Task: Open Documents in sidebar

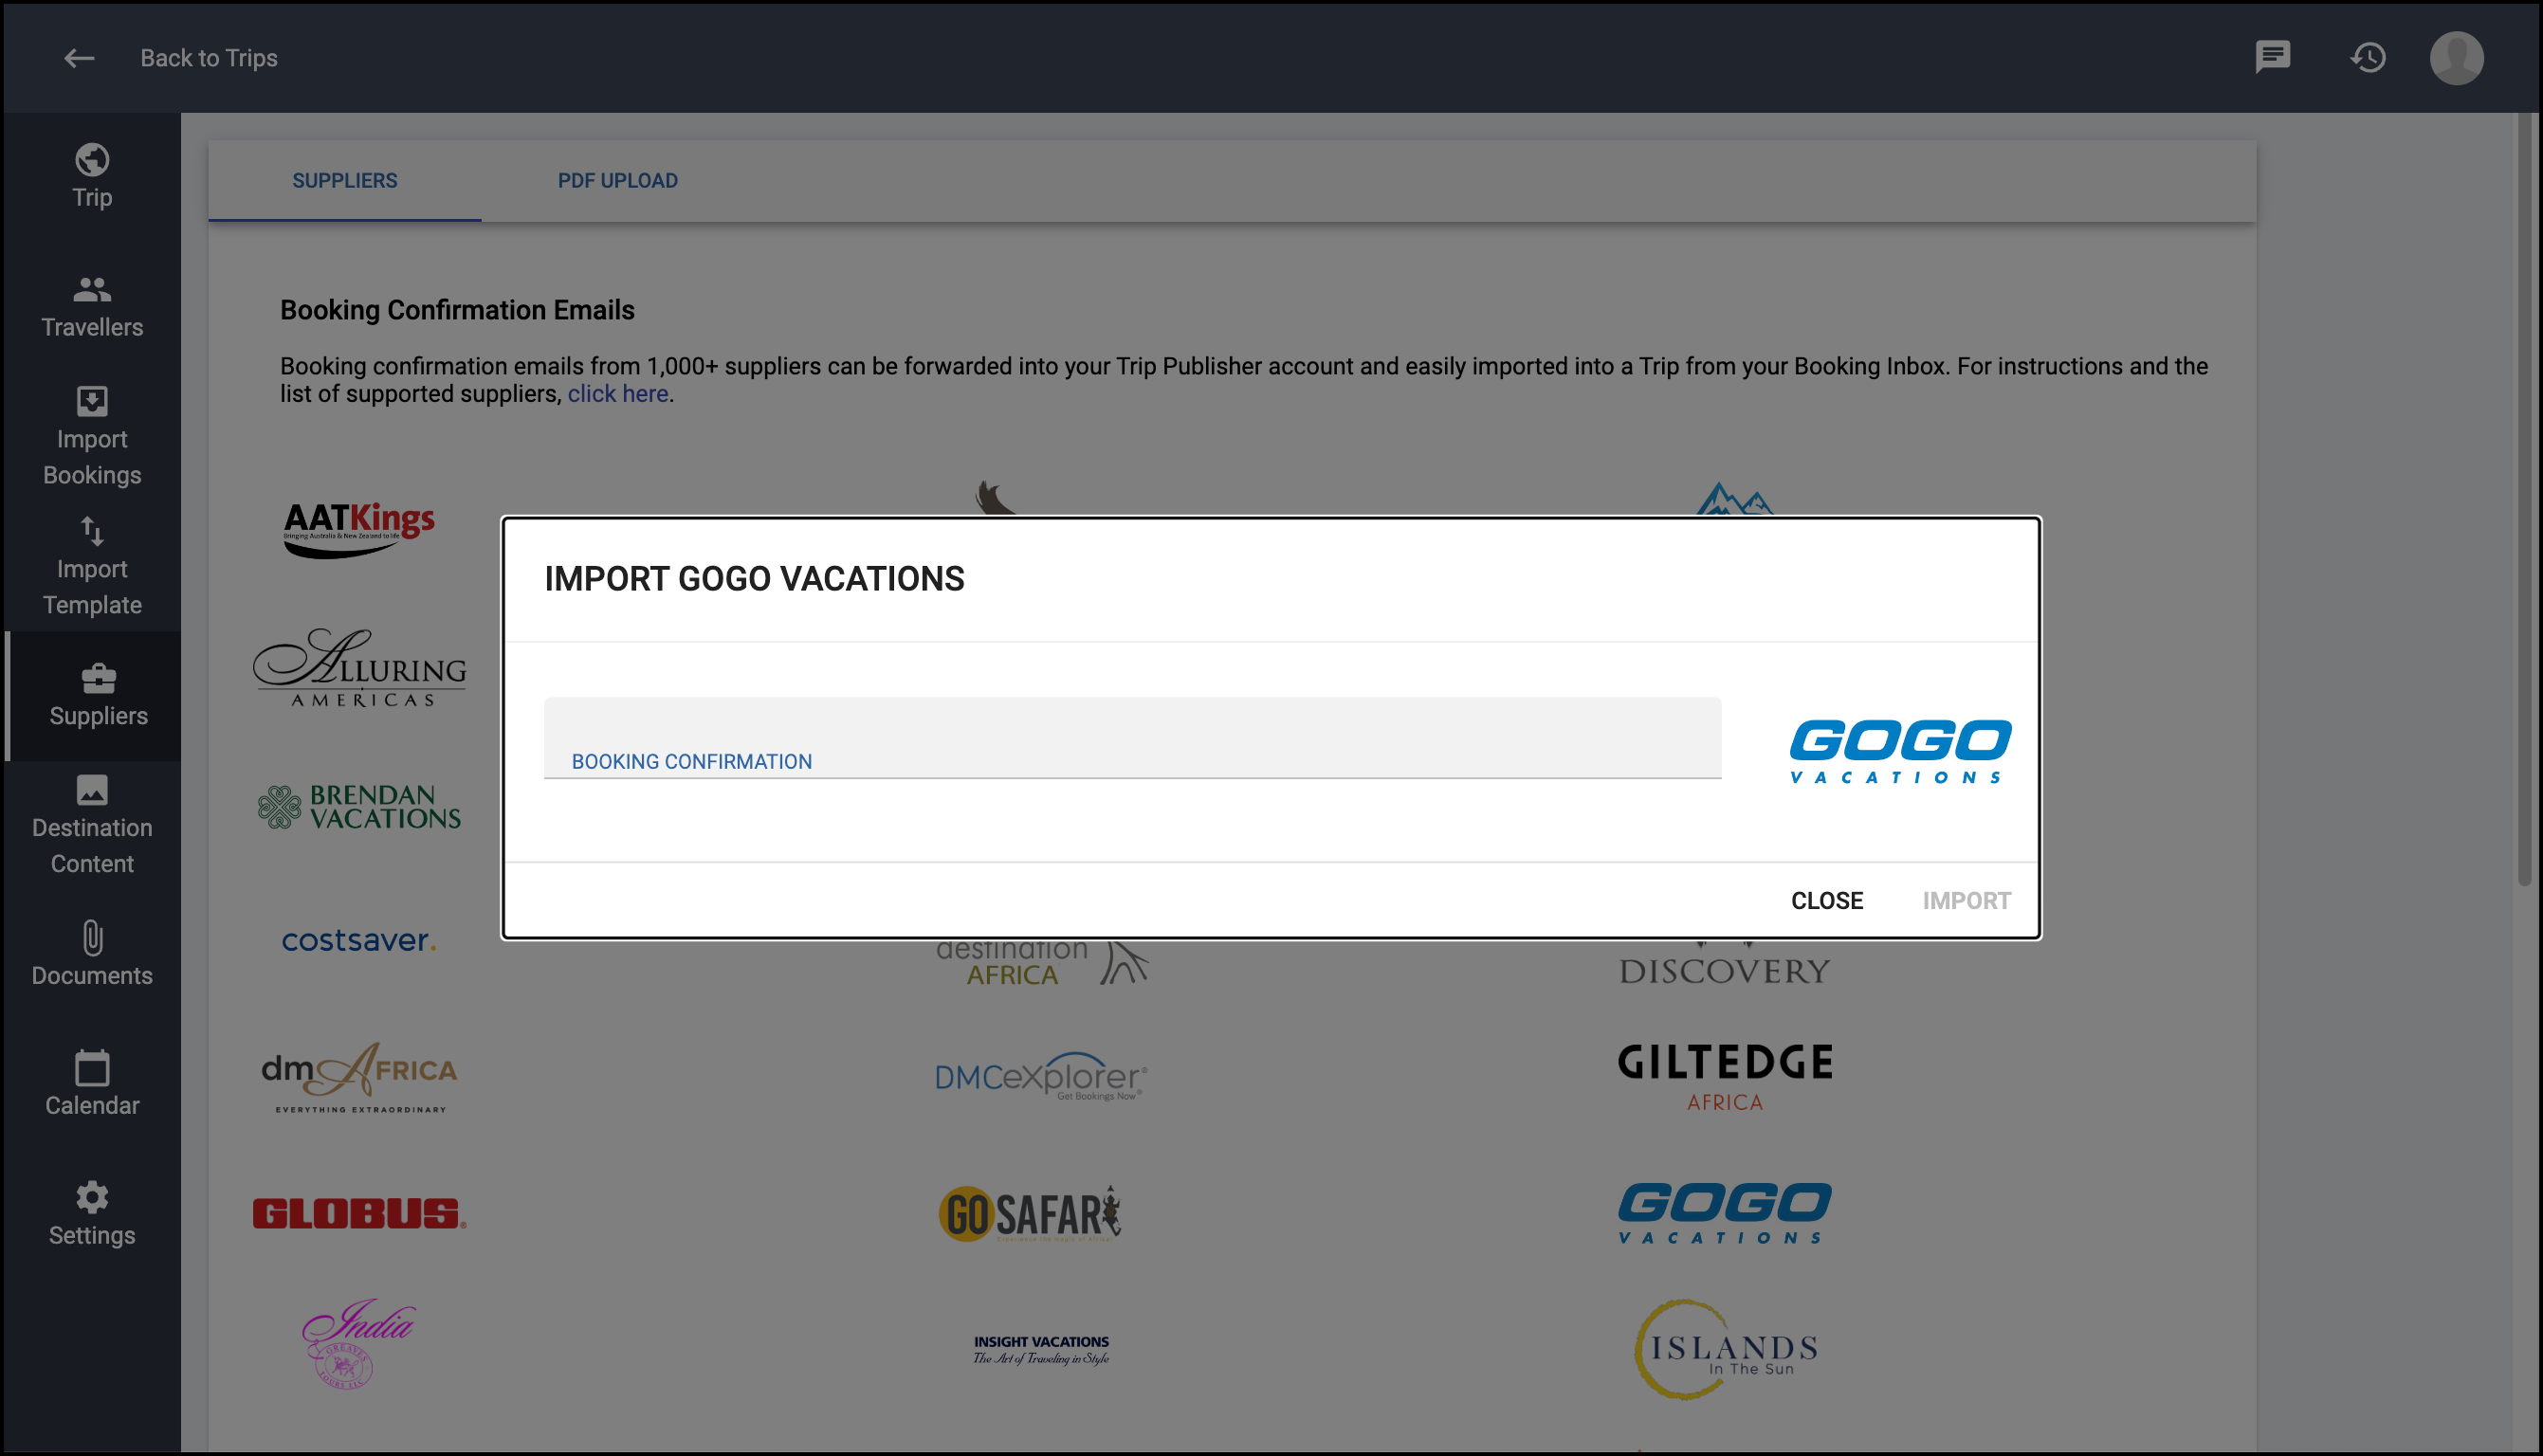Action: (x=92, y=954)
